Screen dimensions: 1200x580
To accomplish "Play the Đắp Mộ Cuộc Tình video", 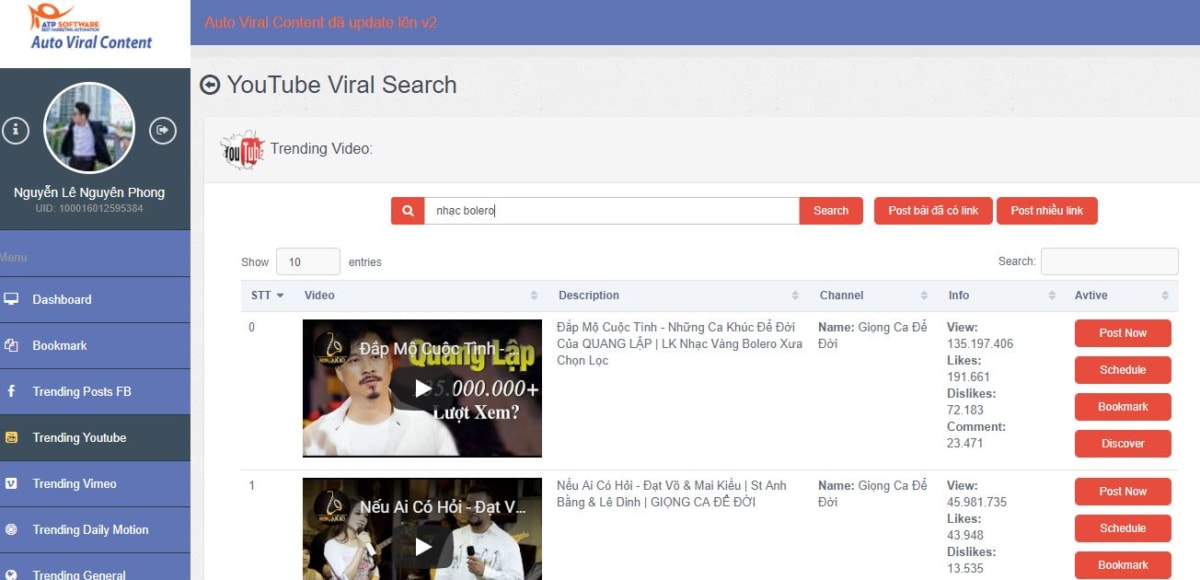I will (x=423, y=388).
